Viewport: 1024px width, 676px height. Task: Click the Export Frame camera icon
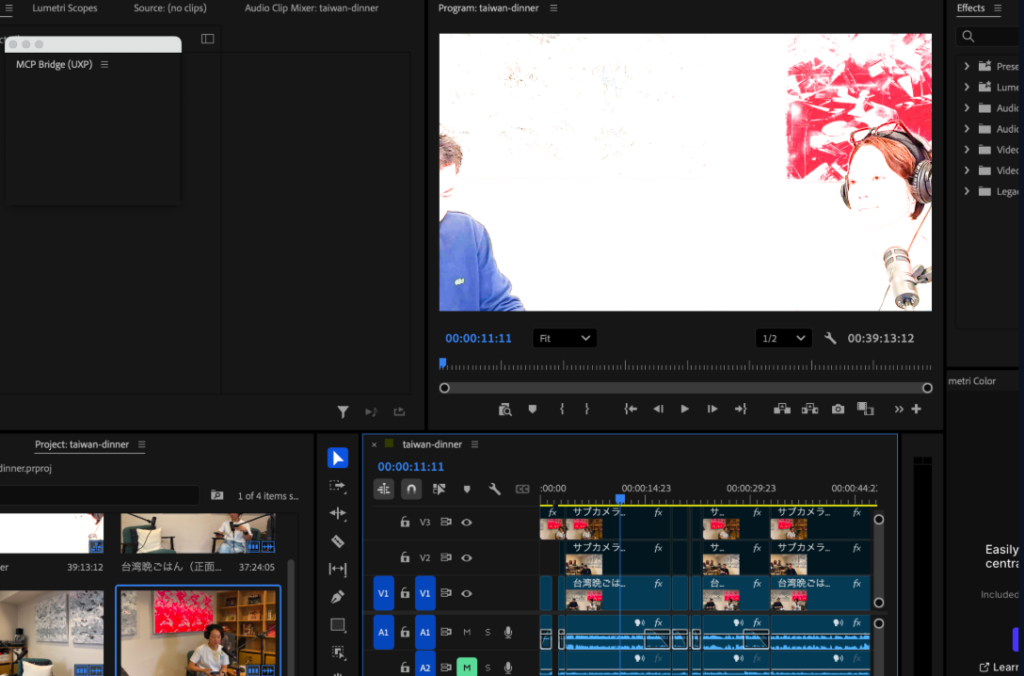(838, 409)
